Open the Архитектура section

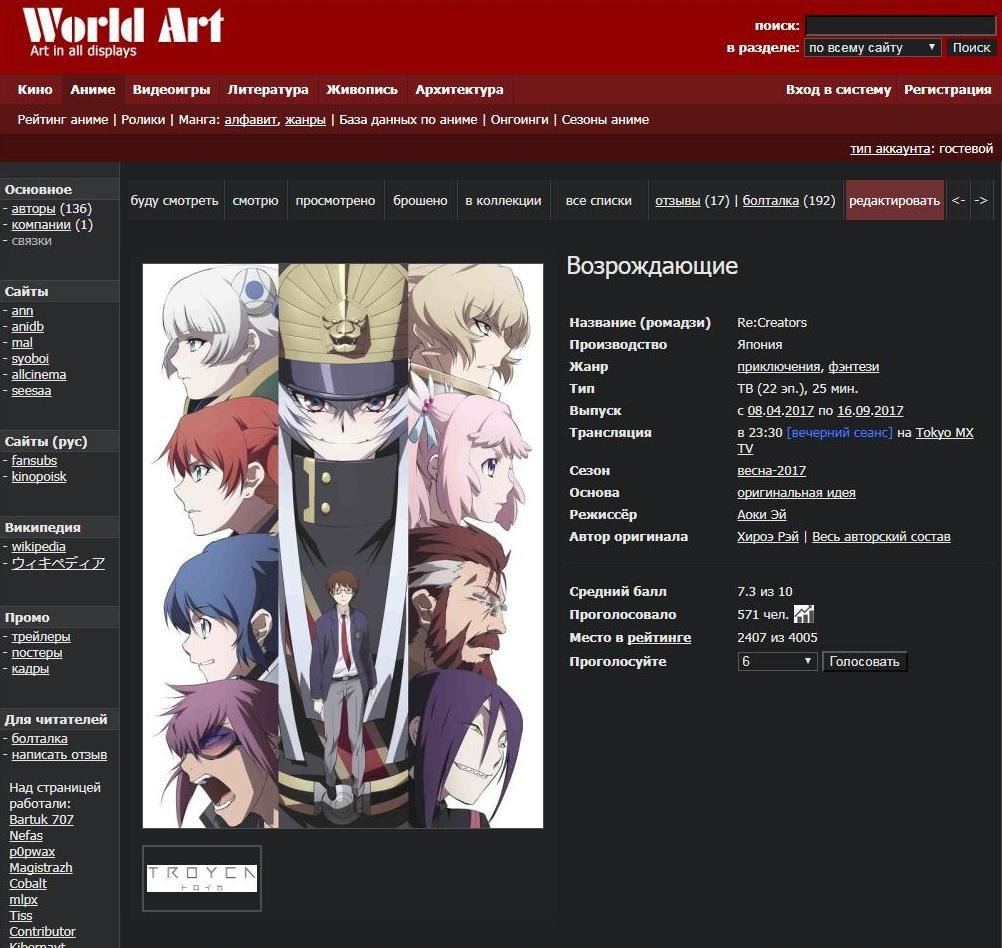pos(459,89)
